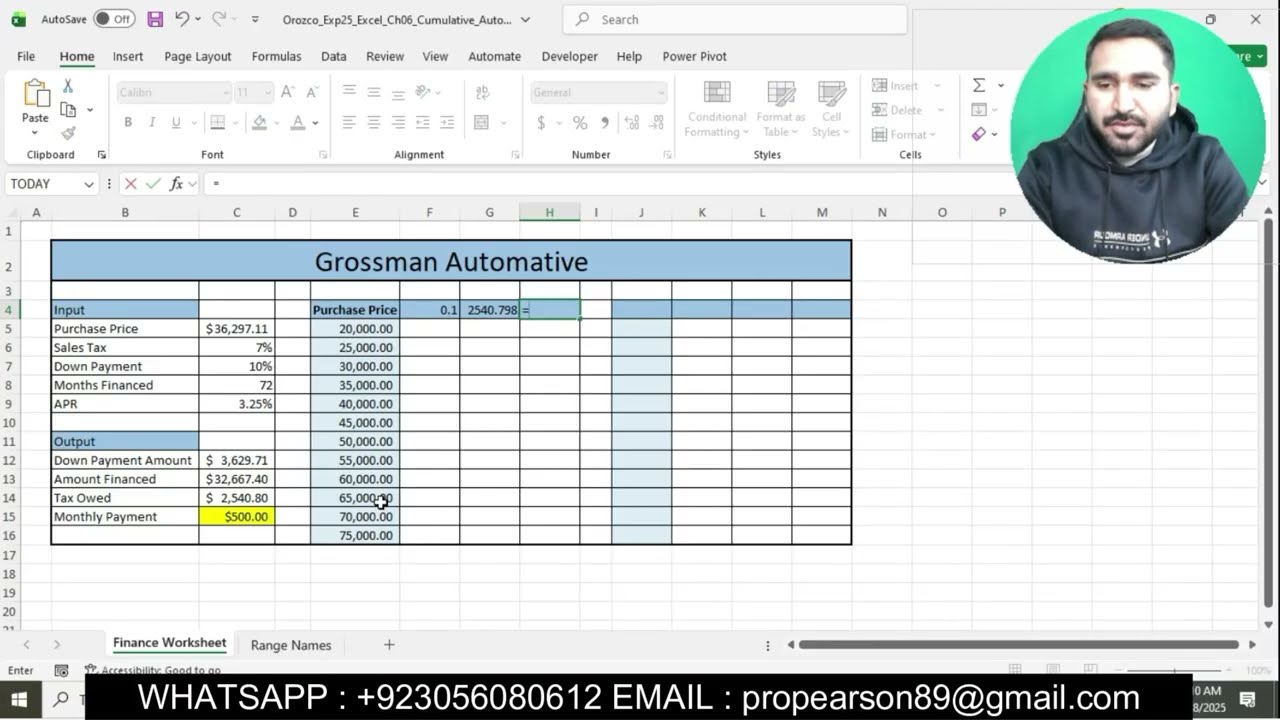Click the Undo arrow icon

[x=182, y=19]
